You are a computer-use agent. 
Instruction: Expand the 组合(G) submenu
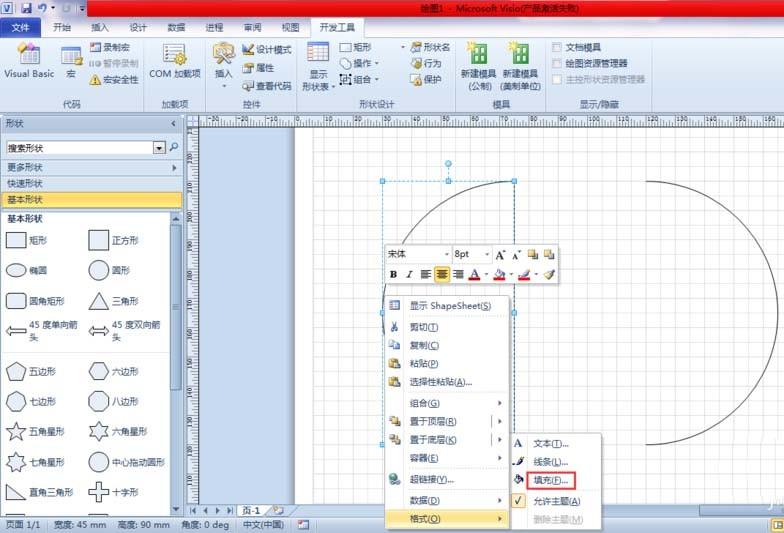pyautogui.click(x=447, y=403)
